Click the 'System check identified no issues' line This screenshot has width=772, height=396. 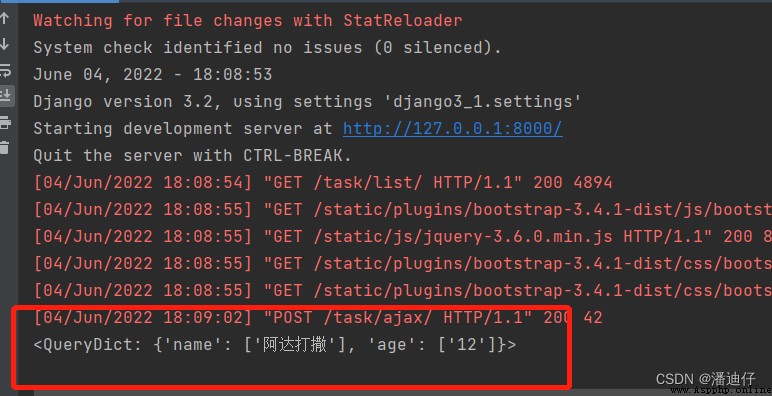pos(267,48)
